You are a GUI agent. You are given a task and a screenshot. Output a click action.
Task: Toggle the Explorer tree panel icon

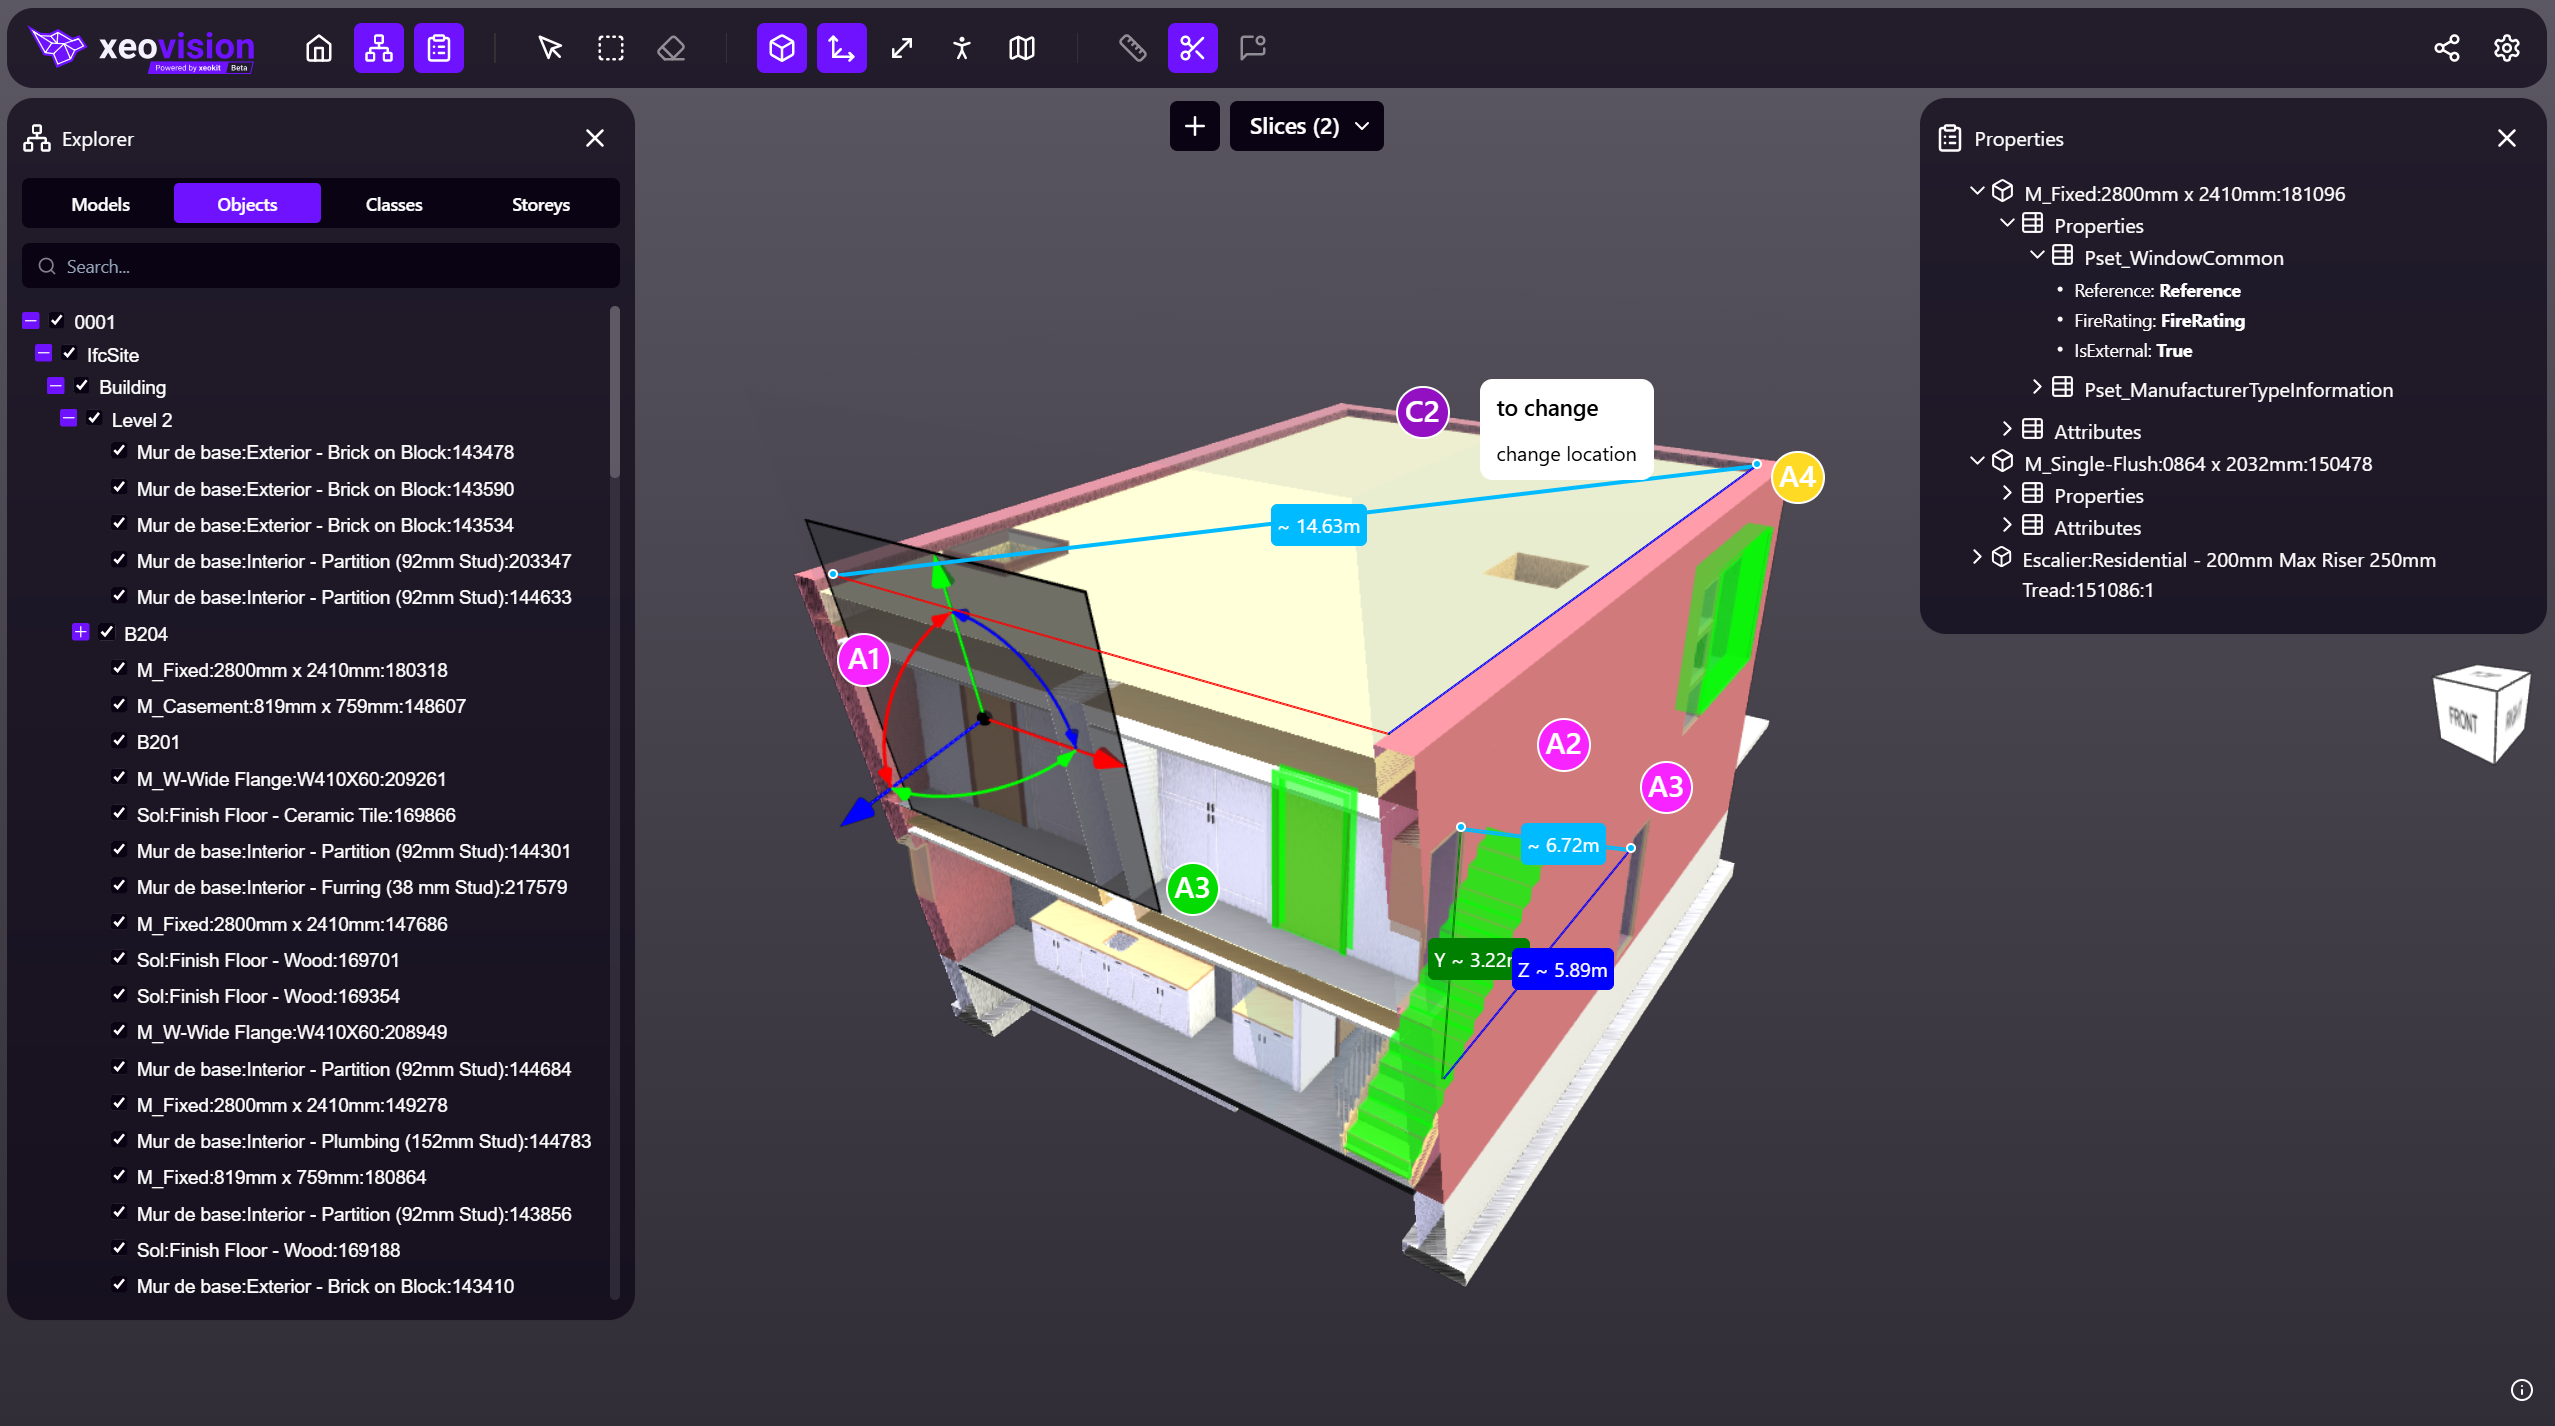(378, 48)
